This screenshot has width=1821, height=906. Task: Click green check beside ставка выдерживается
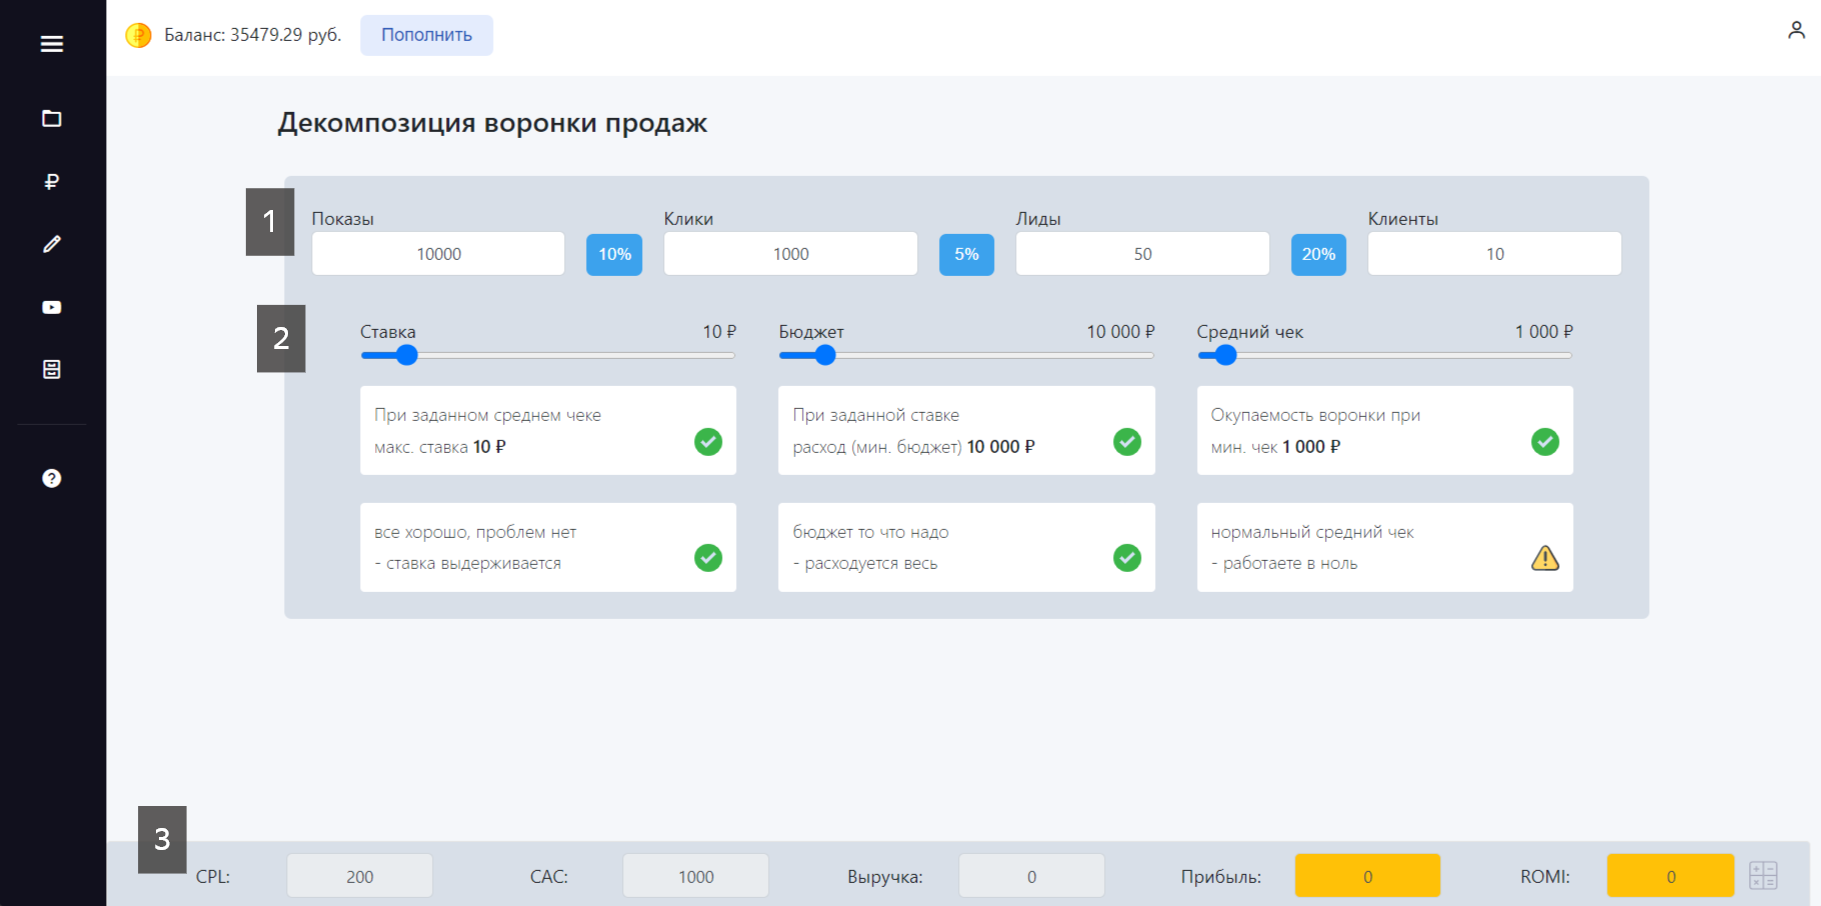(708, 558)
